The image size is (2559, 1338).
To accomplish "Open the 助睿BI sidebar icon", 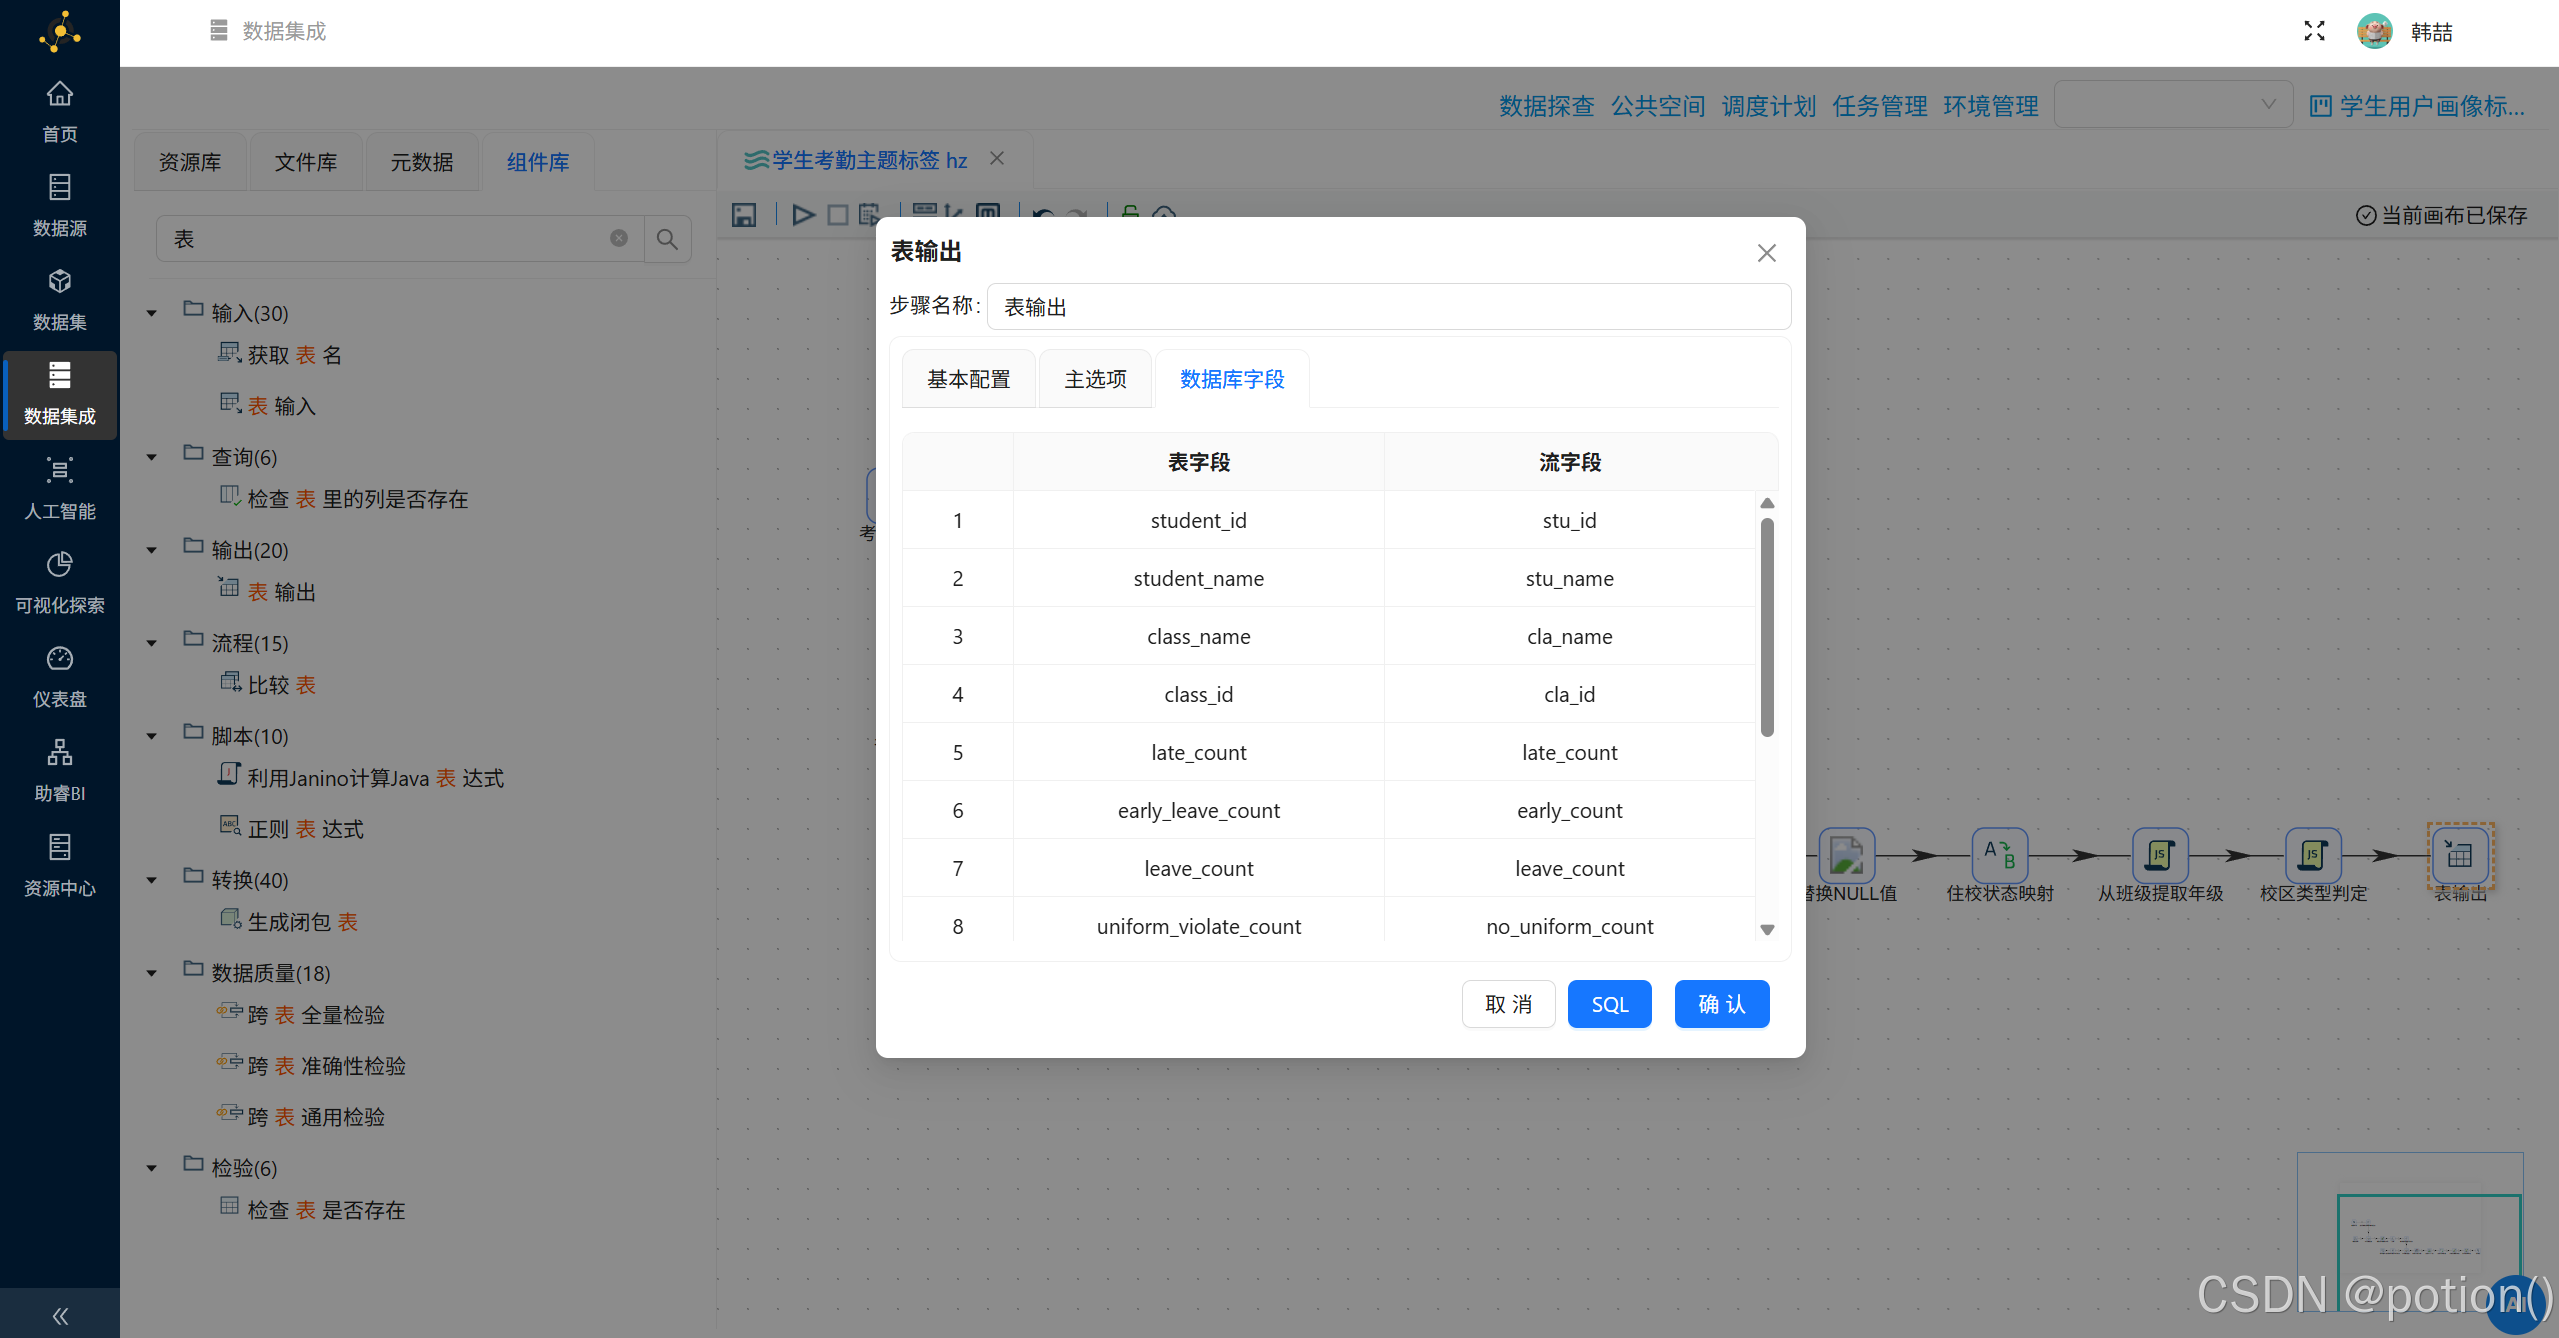I will [60, 753].
